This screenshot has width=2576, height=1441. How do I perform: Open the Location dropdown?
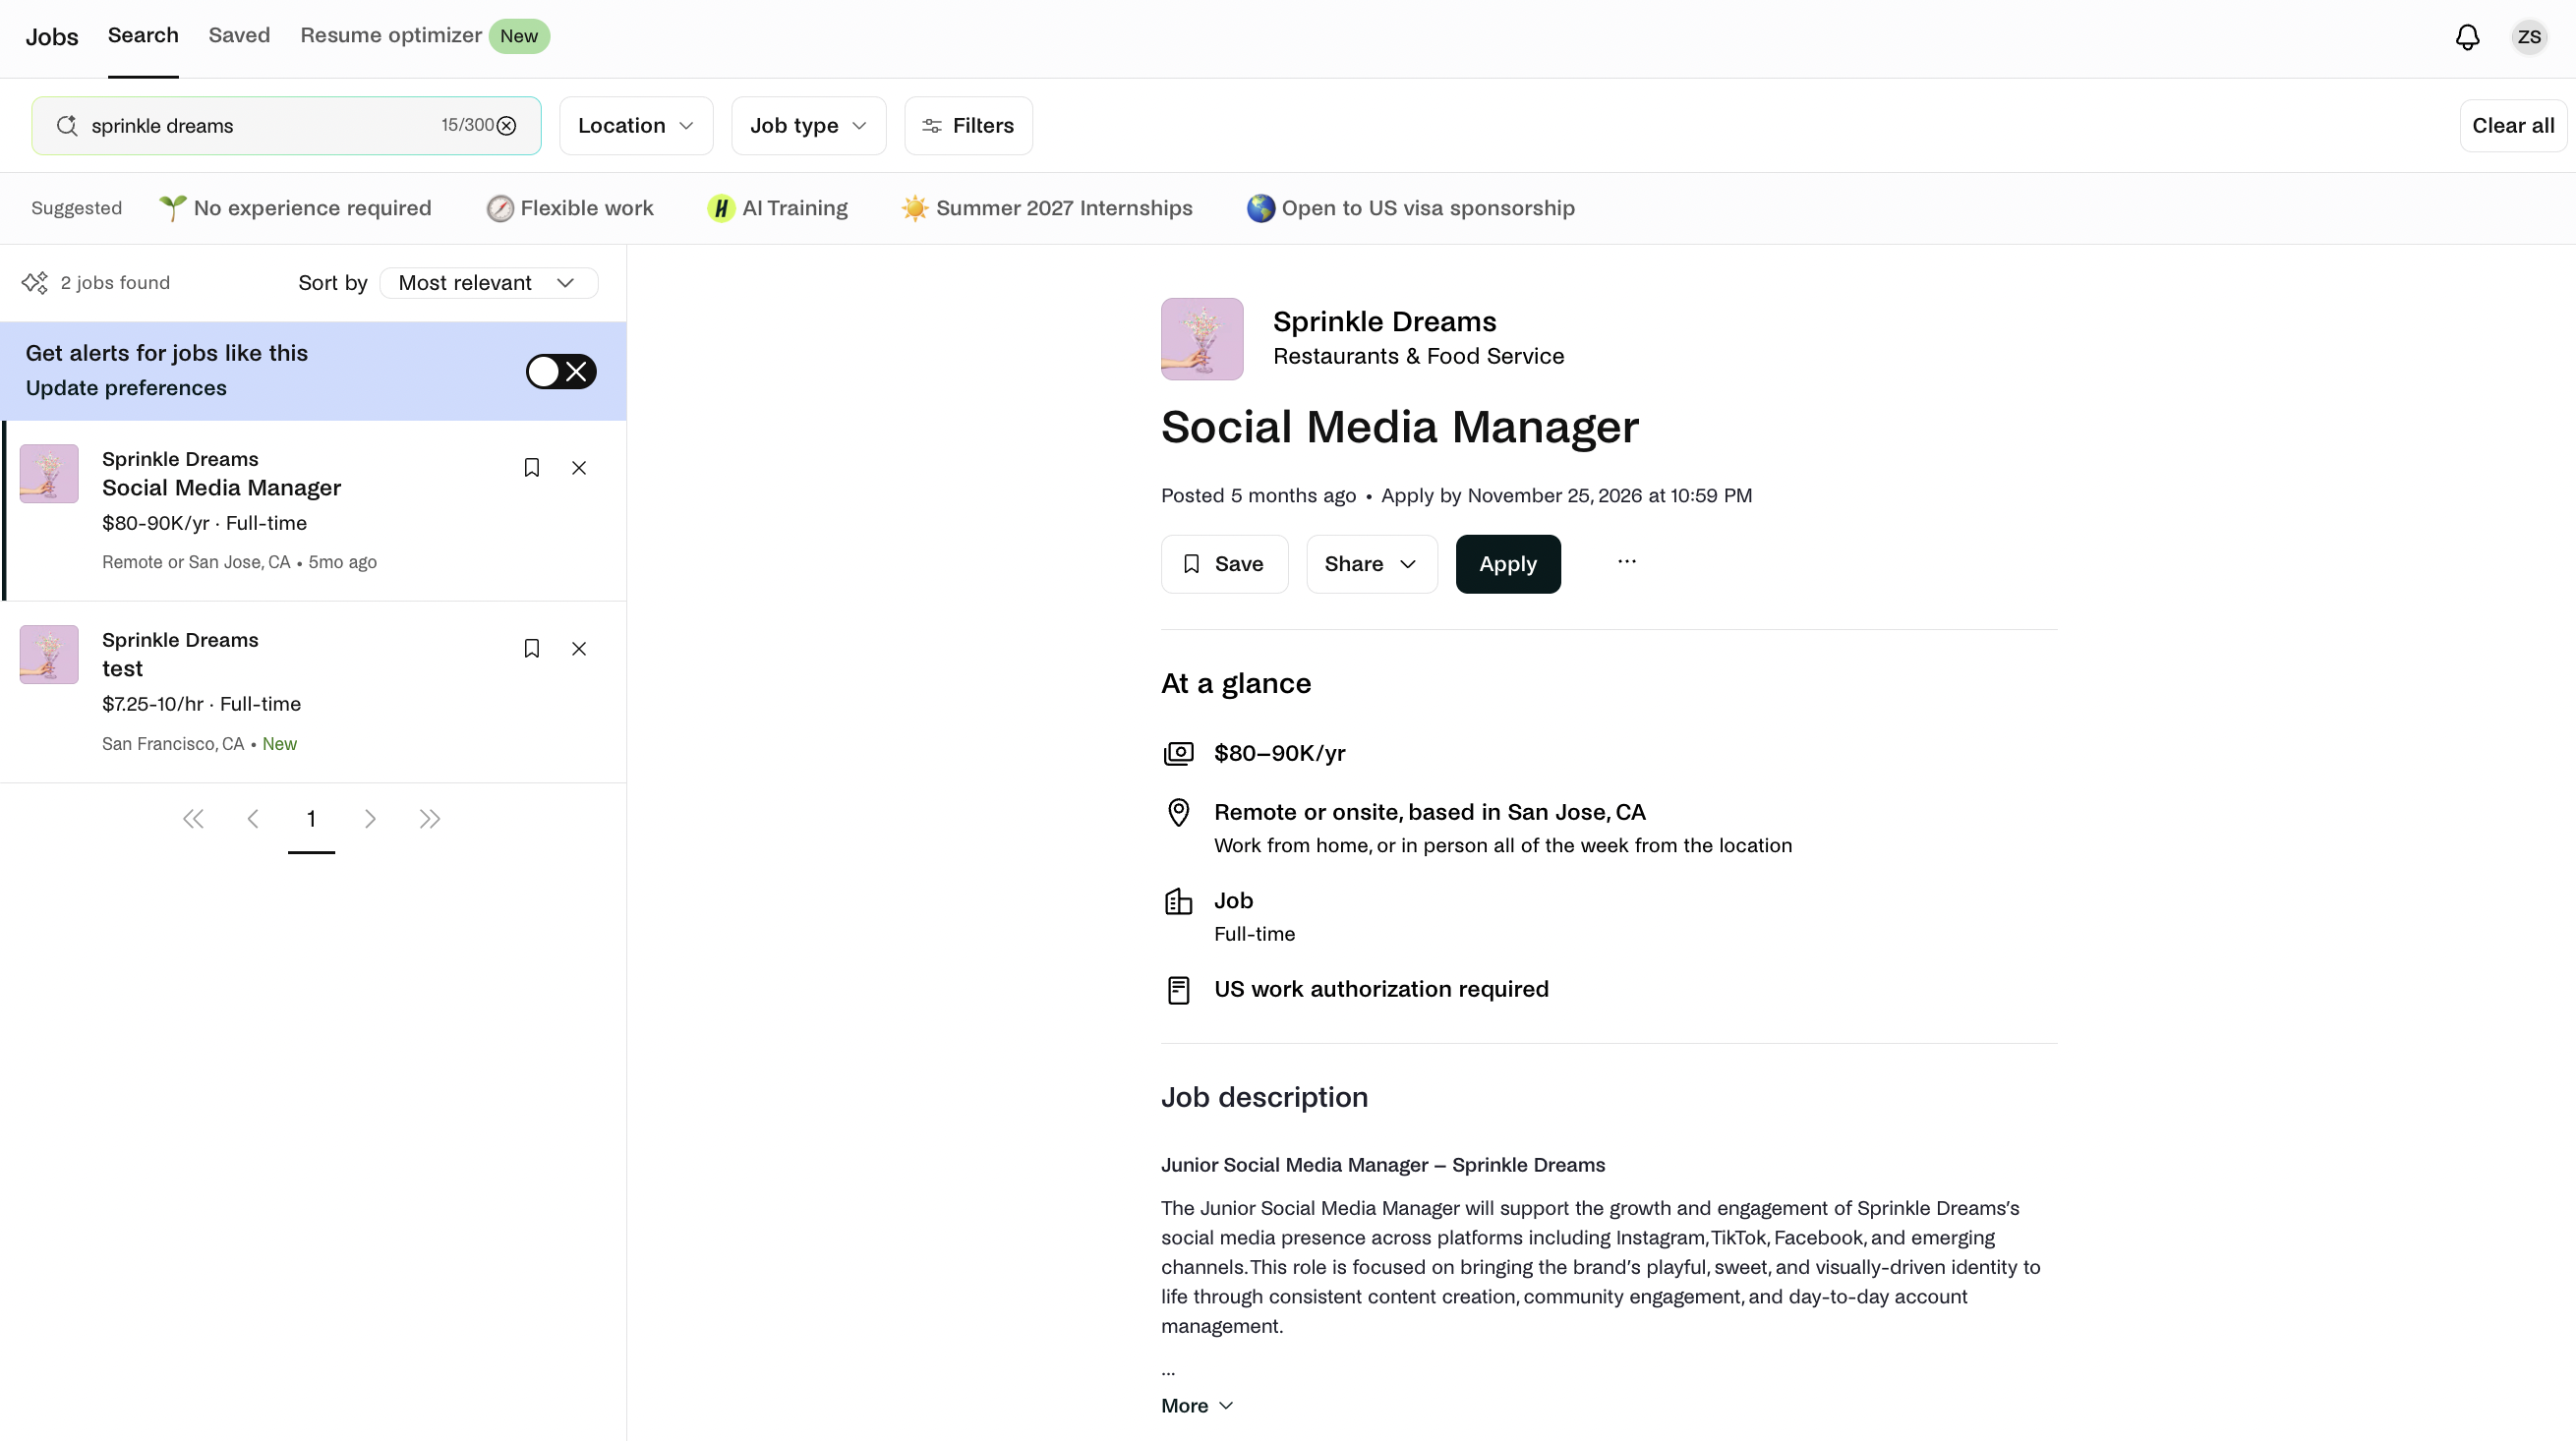[x=636, y=125]
